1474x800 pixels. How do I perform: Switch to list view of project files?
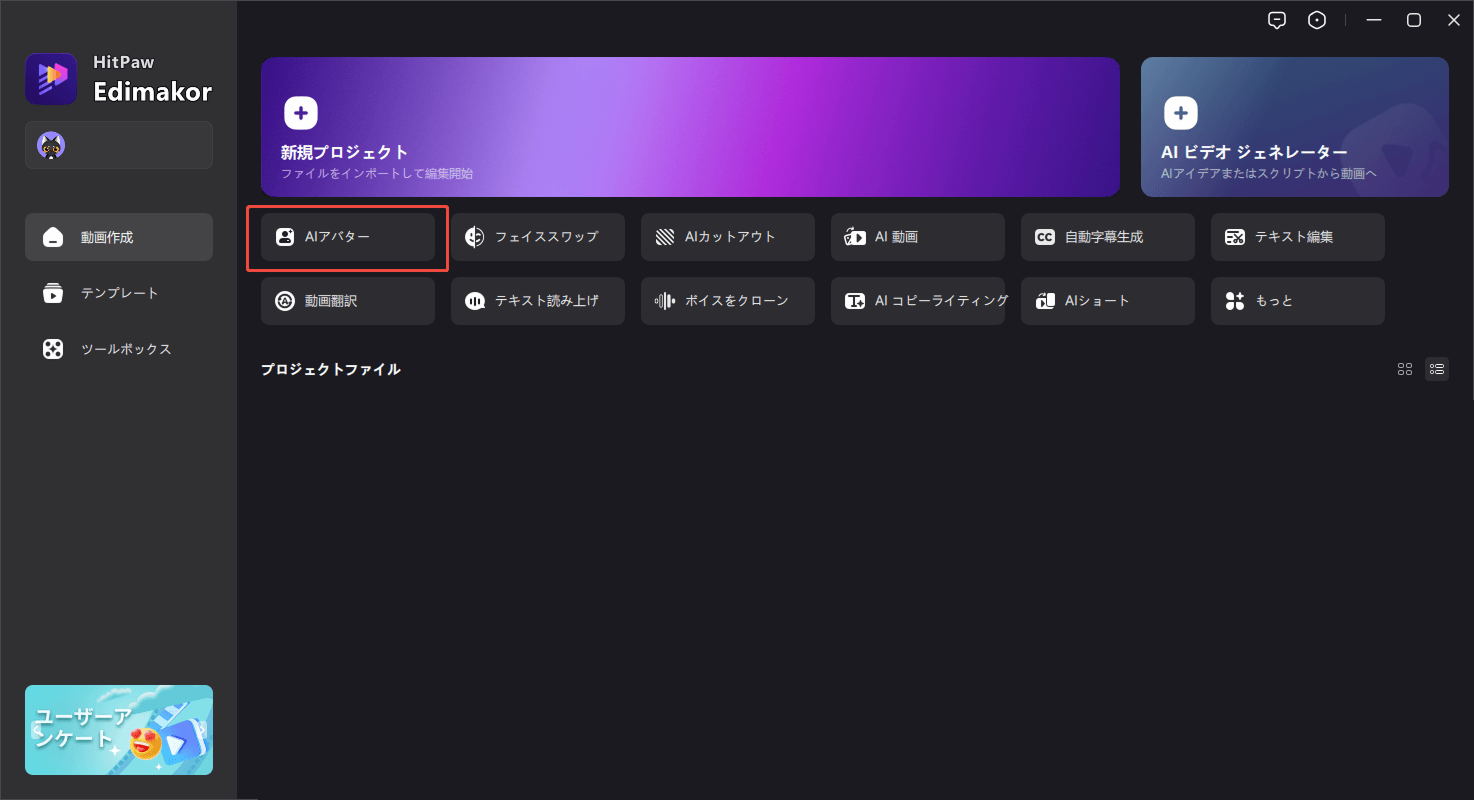1437,369
